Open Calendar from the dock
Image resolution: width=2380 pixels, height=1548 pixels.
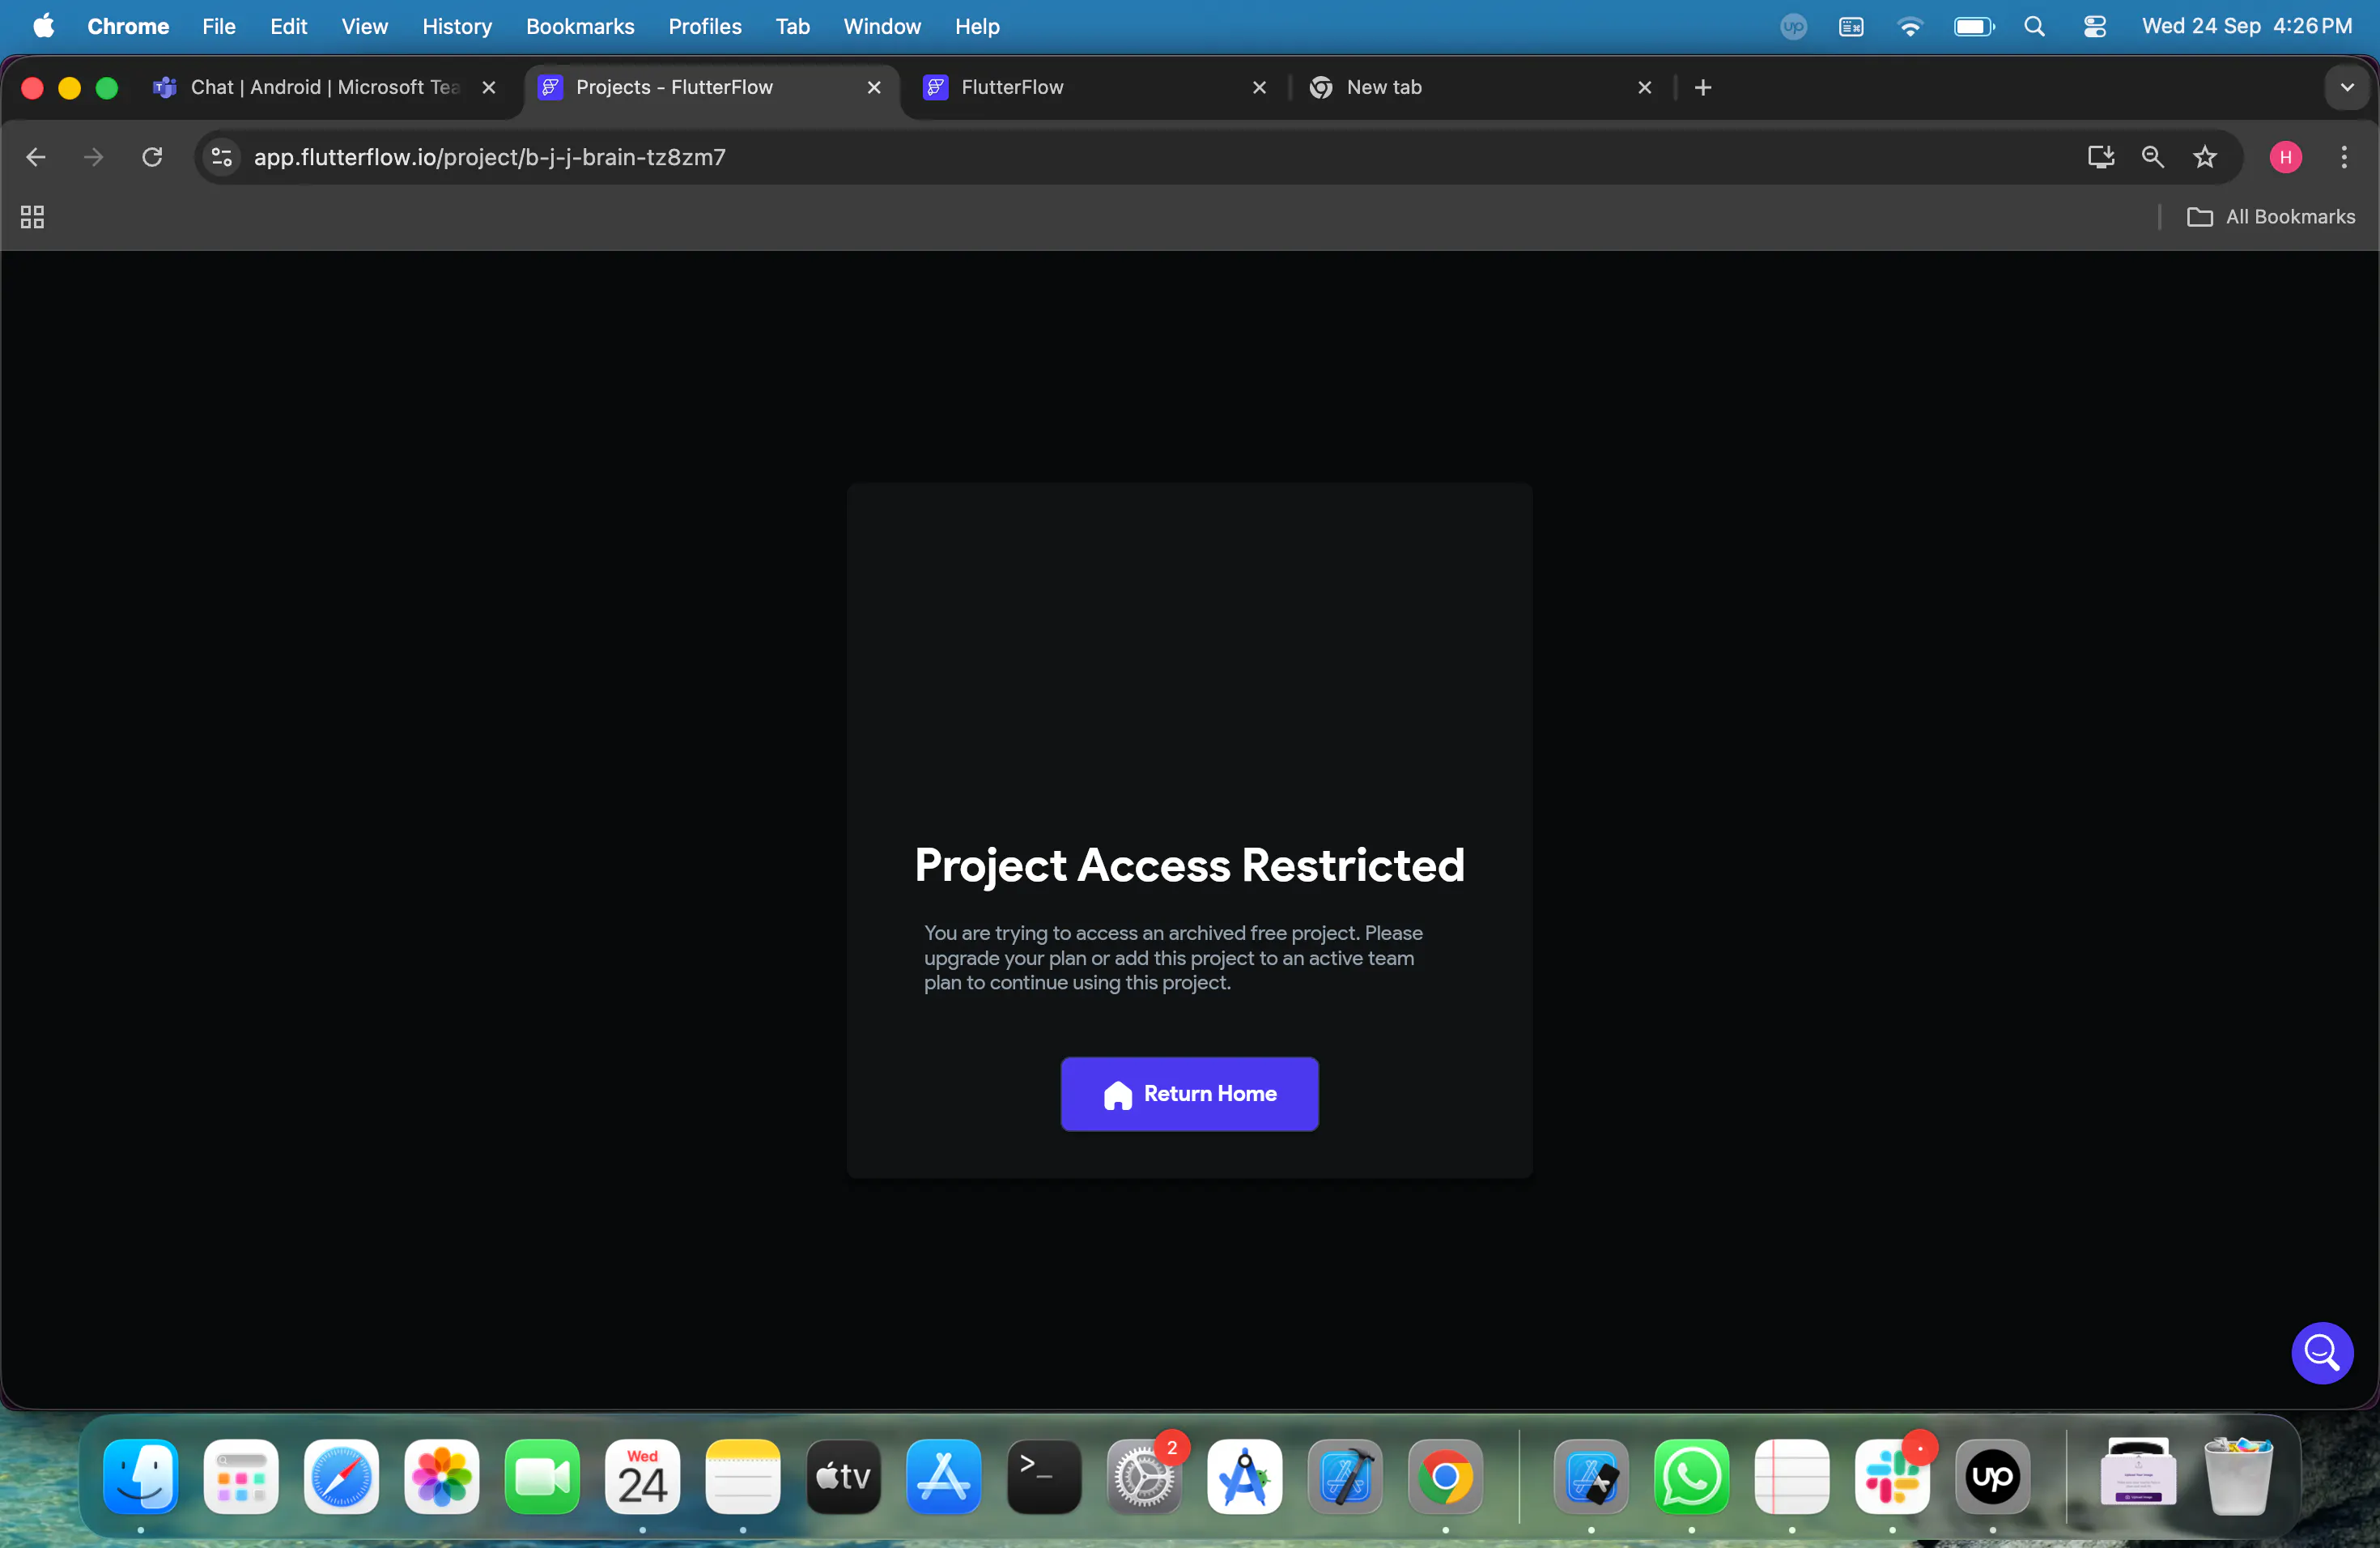pyautogui.click(x=642, y=1476)
